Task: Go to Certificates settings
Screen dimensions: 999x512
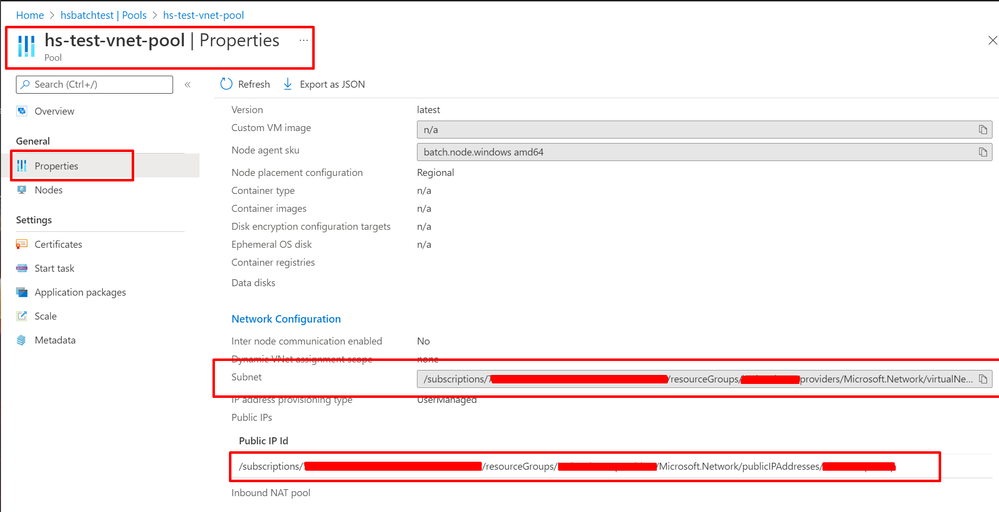Action: click(58, 244)
